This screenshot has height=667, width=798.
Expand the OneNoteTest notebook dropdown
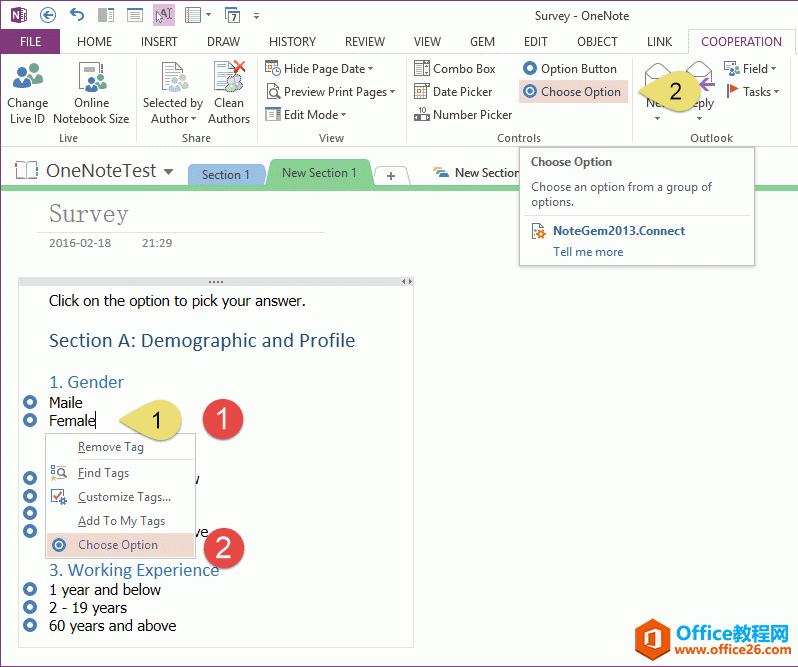click(x=168, y=171)
